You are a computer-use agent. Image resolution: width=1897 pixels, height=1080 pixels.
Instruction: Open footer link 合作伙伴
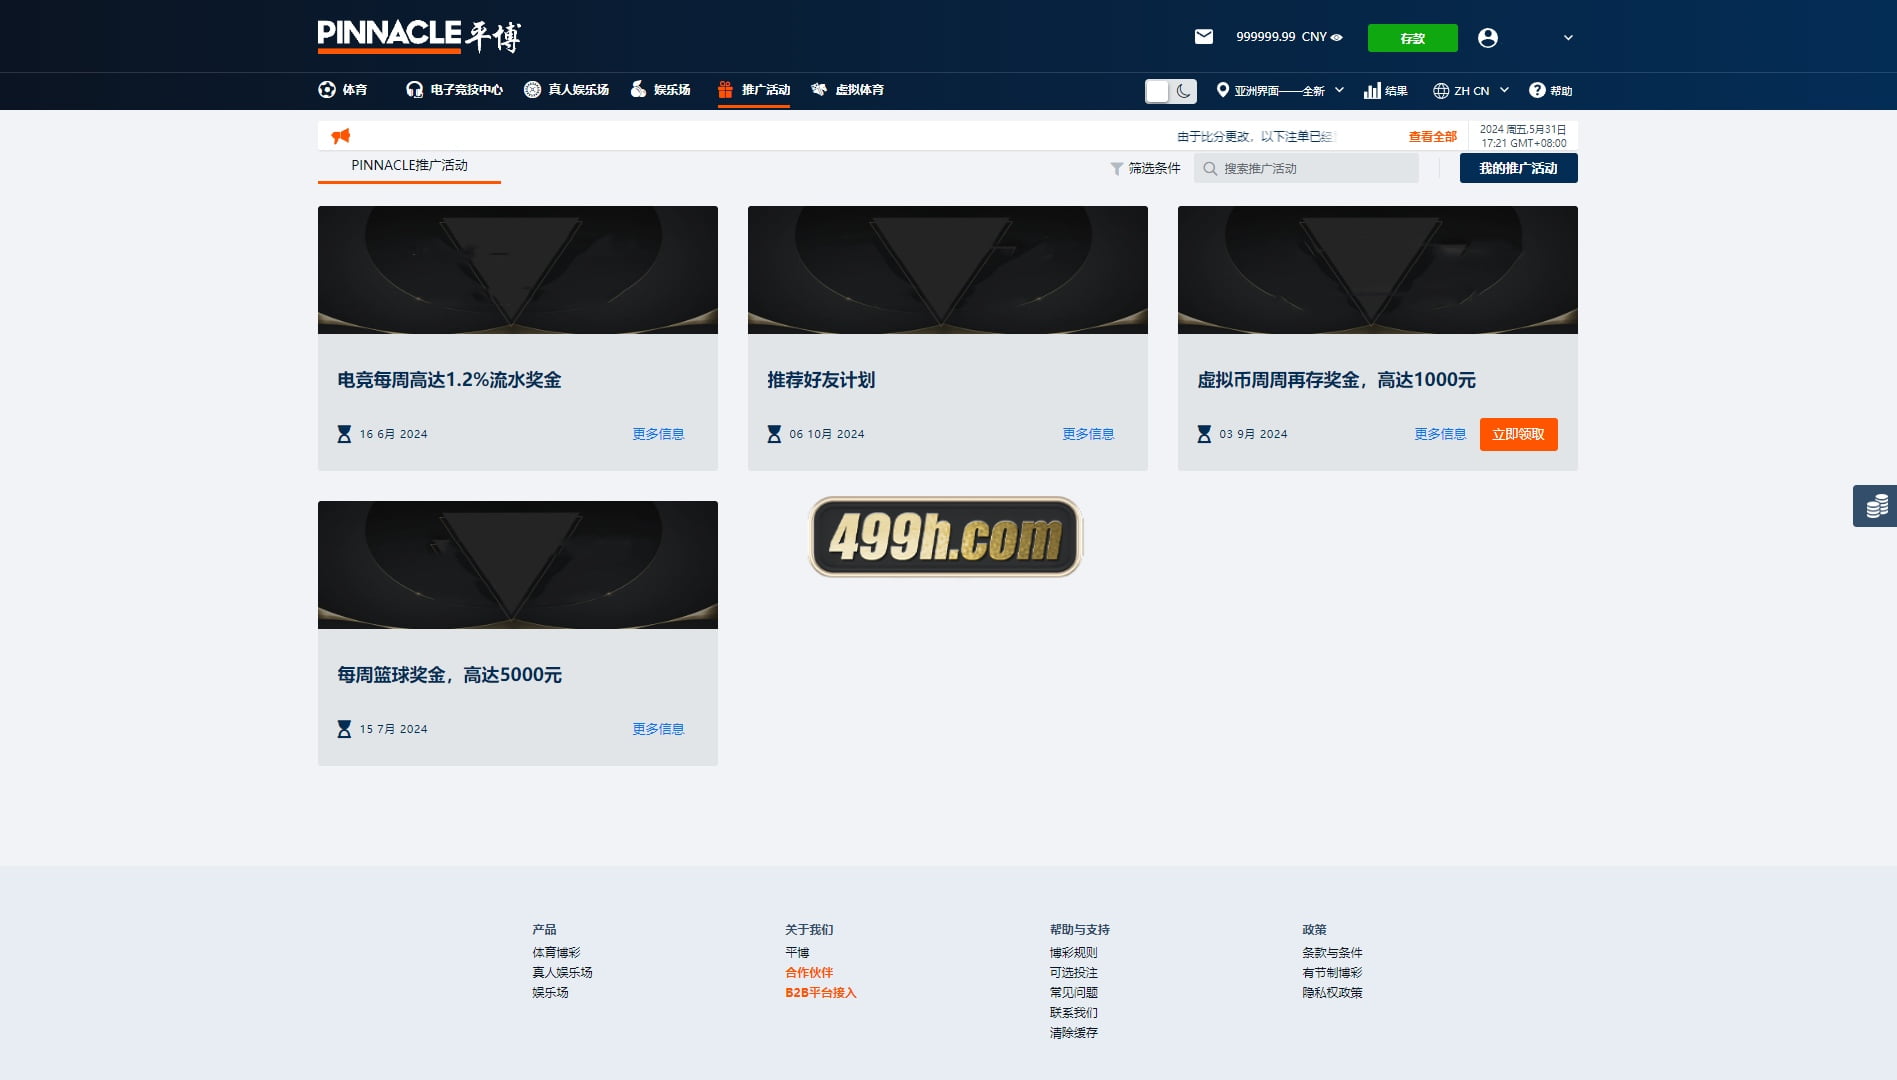(809, 973)
